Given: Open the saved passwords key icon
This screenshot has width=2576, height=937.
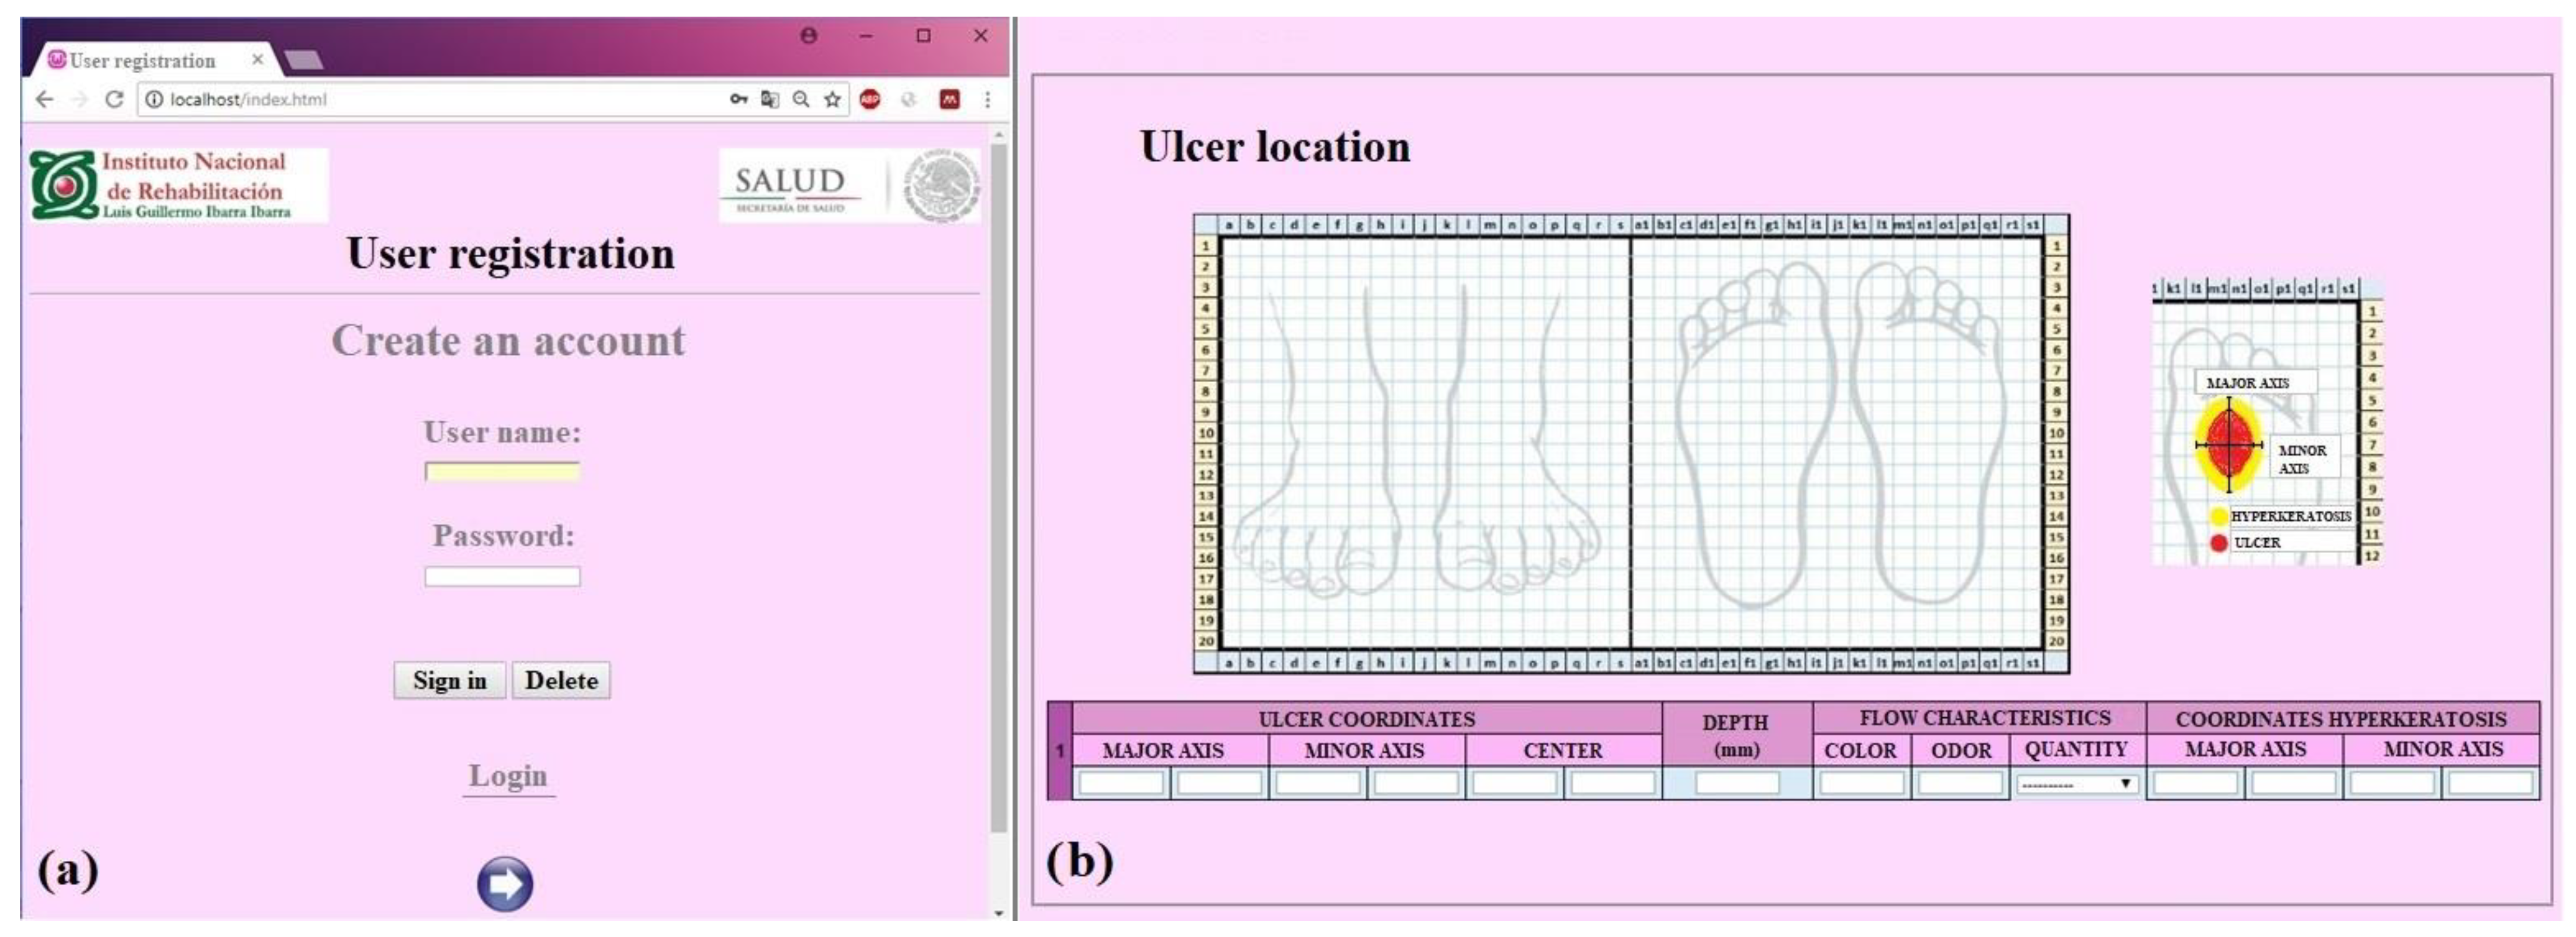Looking at the screenshot, I should pos(738,99).
